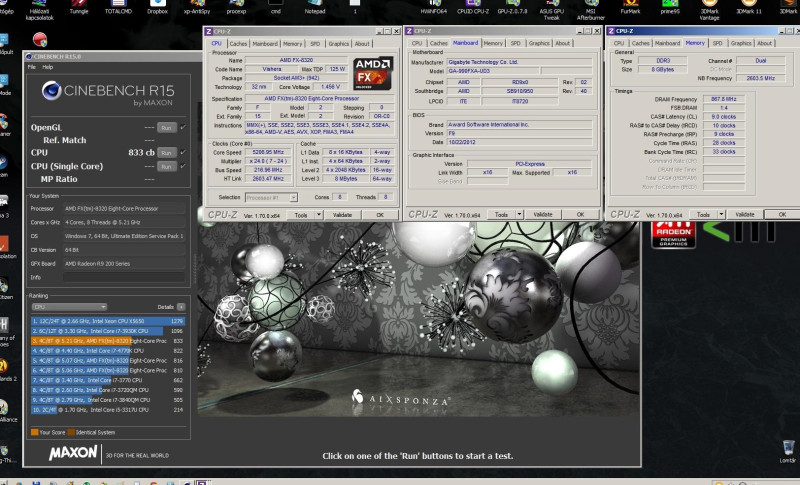Viewport: 800px width, 485px height.
Task: Click the 833 cb CPU score
Action: pyautogui.click(x=141, y=152)
